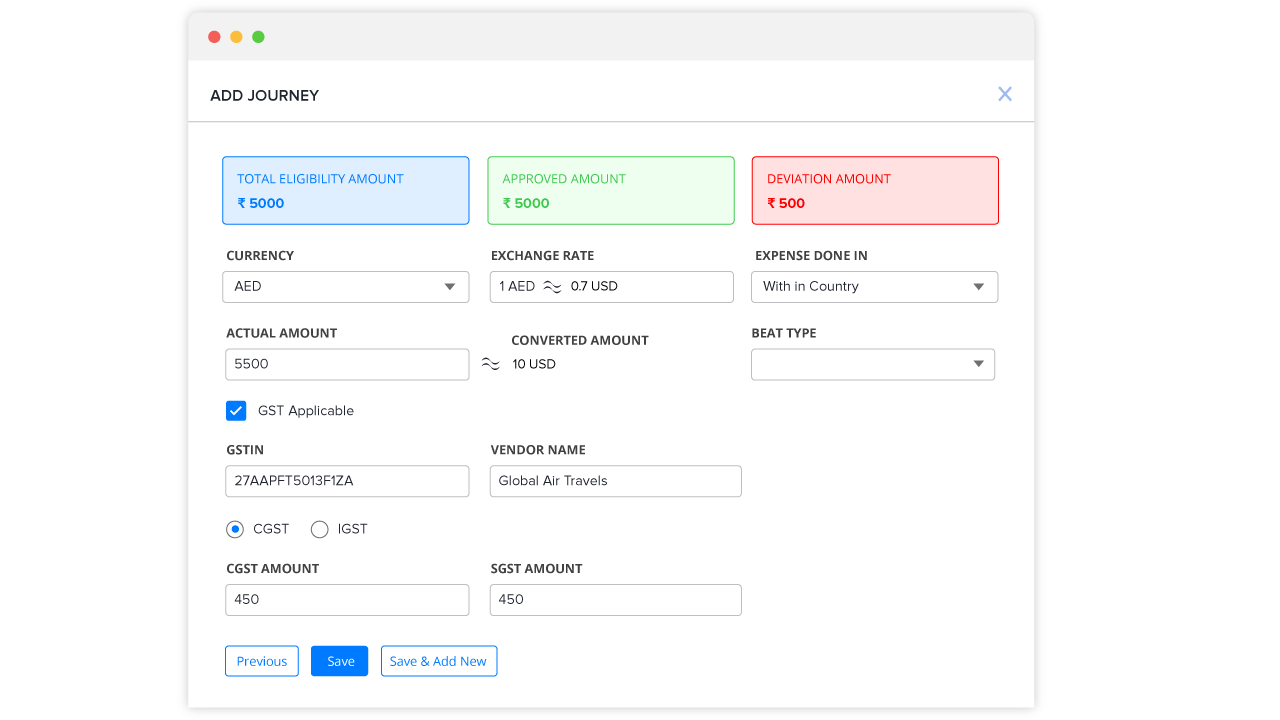Click the Save & Add New button

click(439, 660)
